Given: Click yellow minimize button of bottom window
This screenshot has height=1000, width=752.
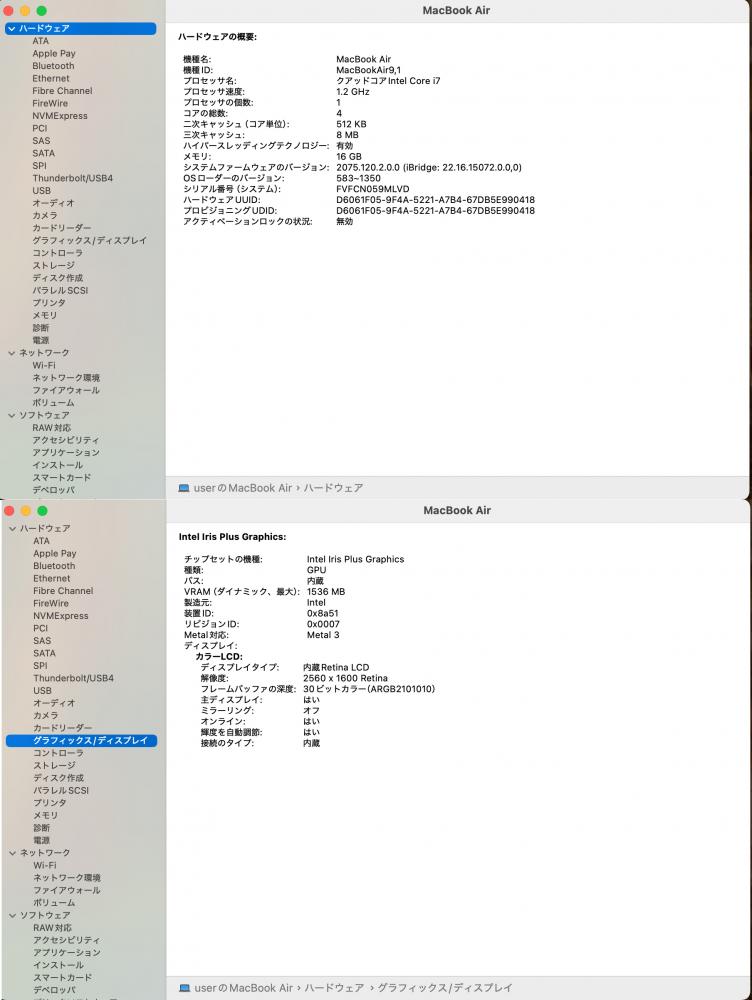Looking at the screenshot, I should point(26,511).
